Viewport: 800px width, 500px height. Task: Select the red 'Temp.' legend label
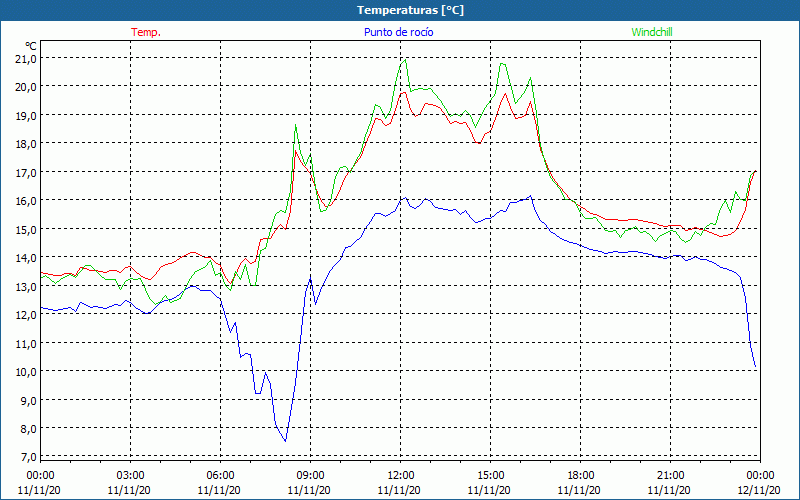point(146,32)
